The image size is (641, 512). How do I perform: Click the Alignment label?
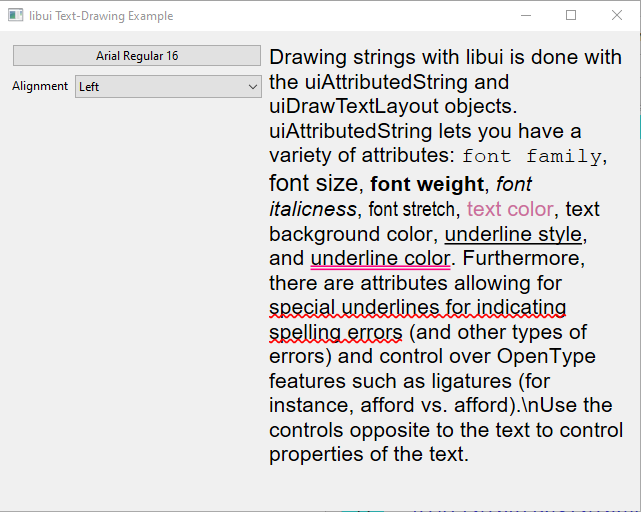coord(40,87)
